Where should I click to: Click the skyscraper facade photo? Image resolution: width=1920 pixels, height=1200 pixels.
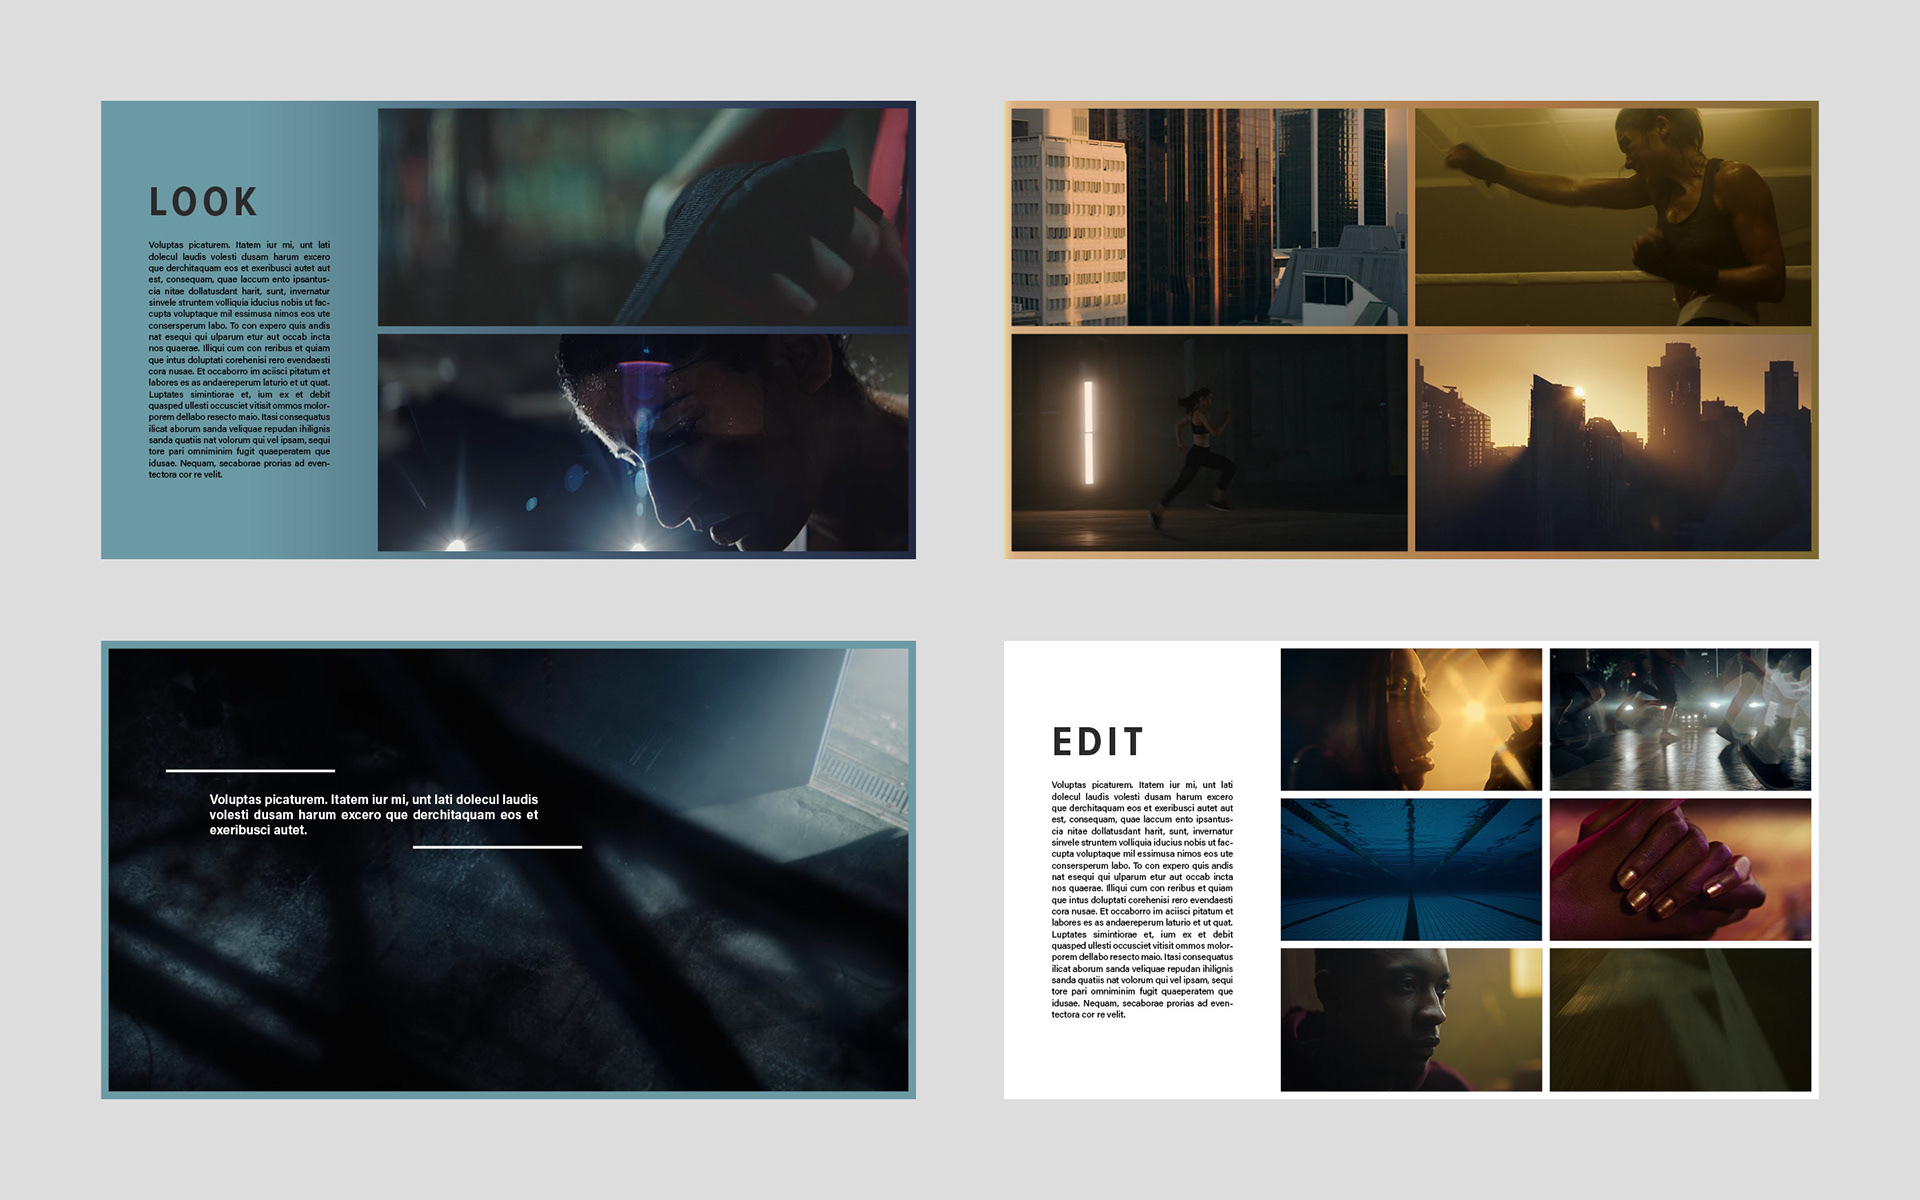[1208, 217]
